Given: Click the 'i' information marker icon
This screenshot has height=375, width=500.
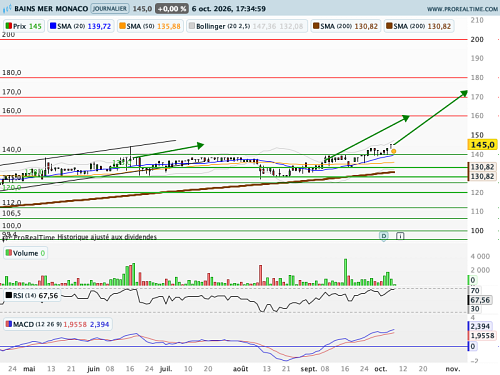Looking at the screenshot, I should [x=400, y=236].
